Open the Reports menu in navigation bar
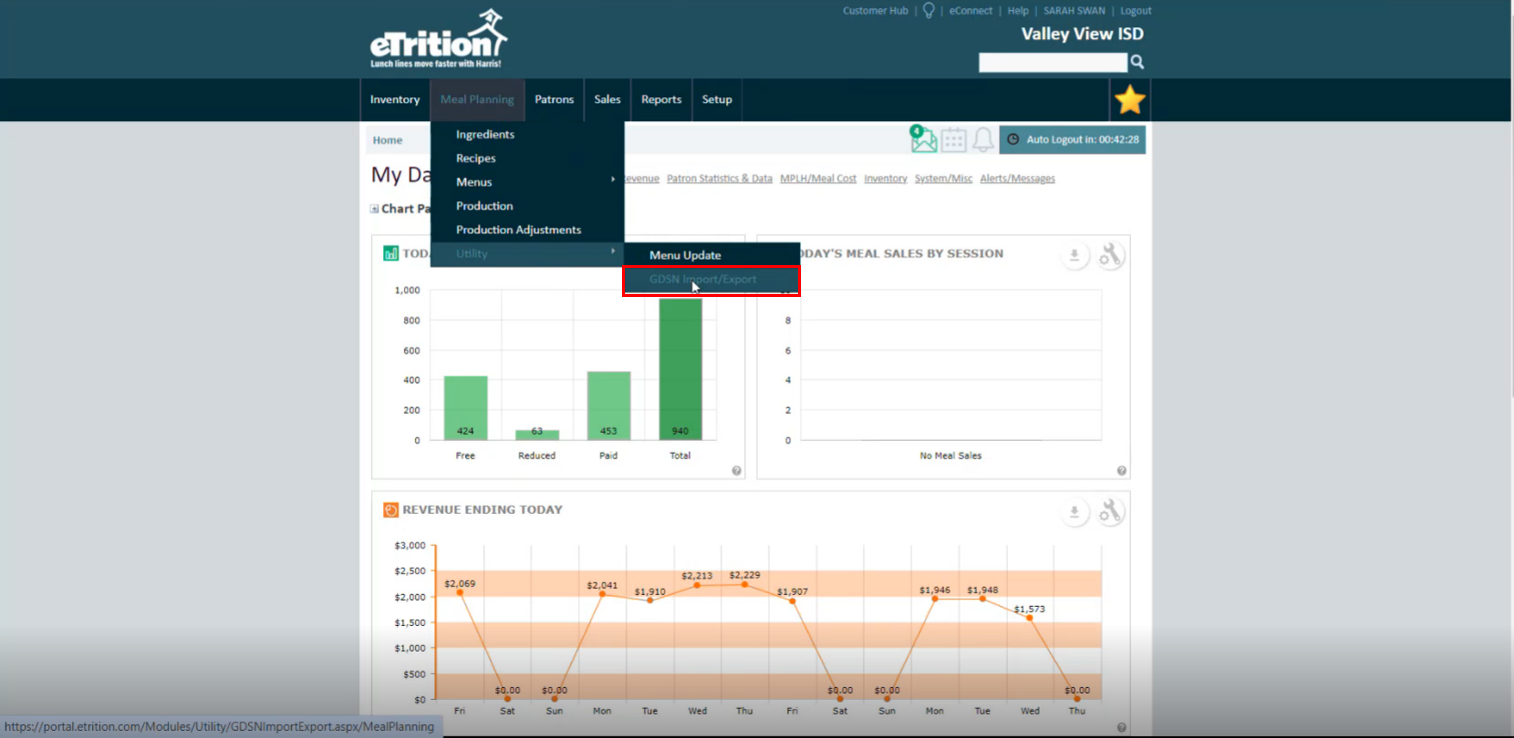 click(x=661, y=100)
